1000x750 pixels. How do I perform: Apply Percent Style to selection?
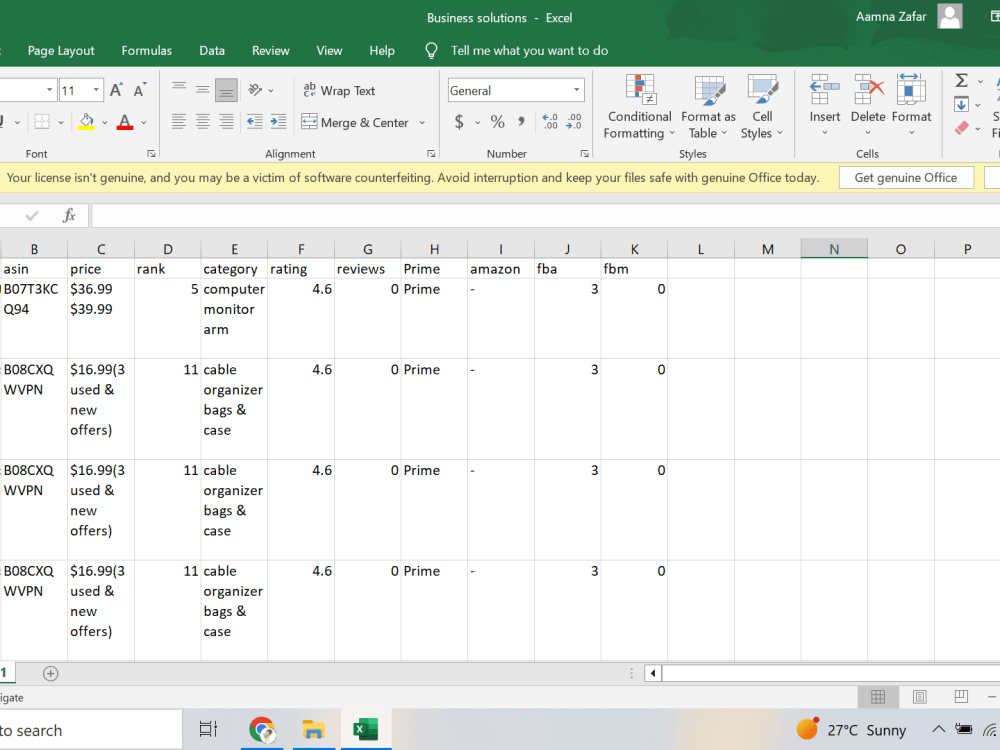click(x=497, y=121)
